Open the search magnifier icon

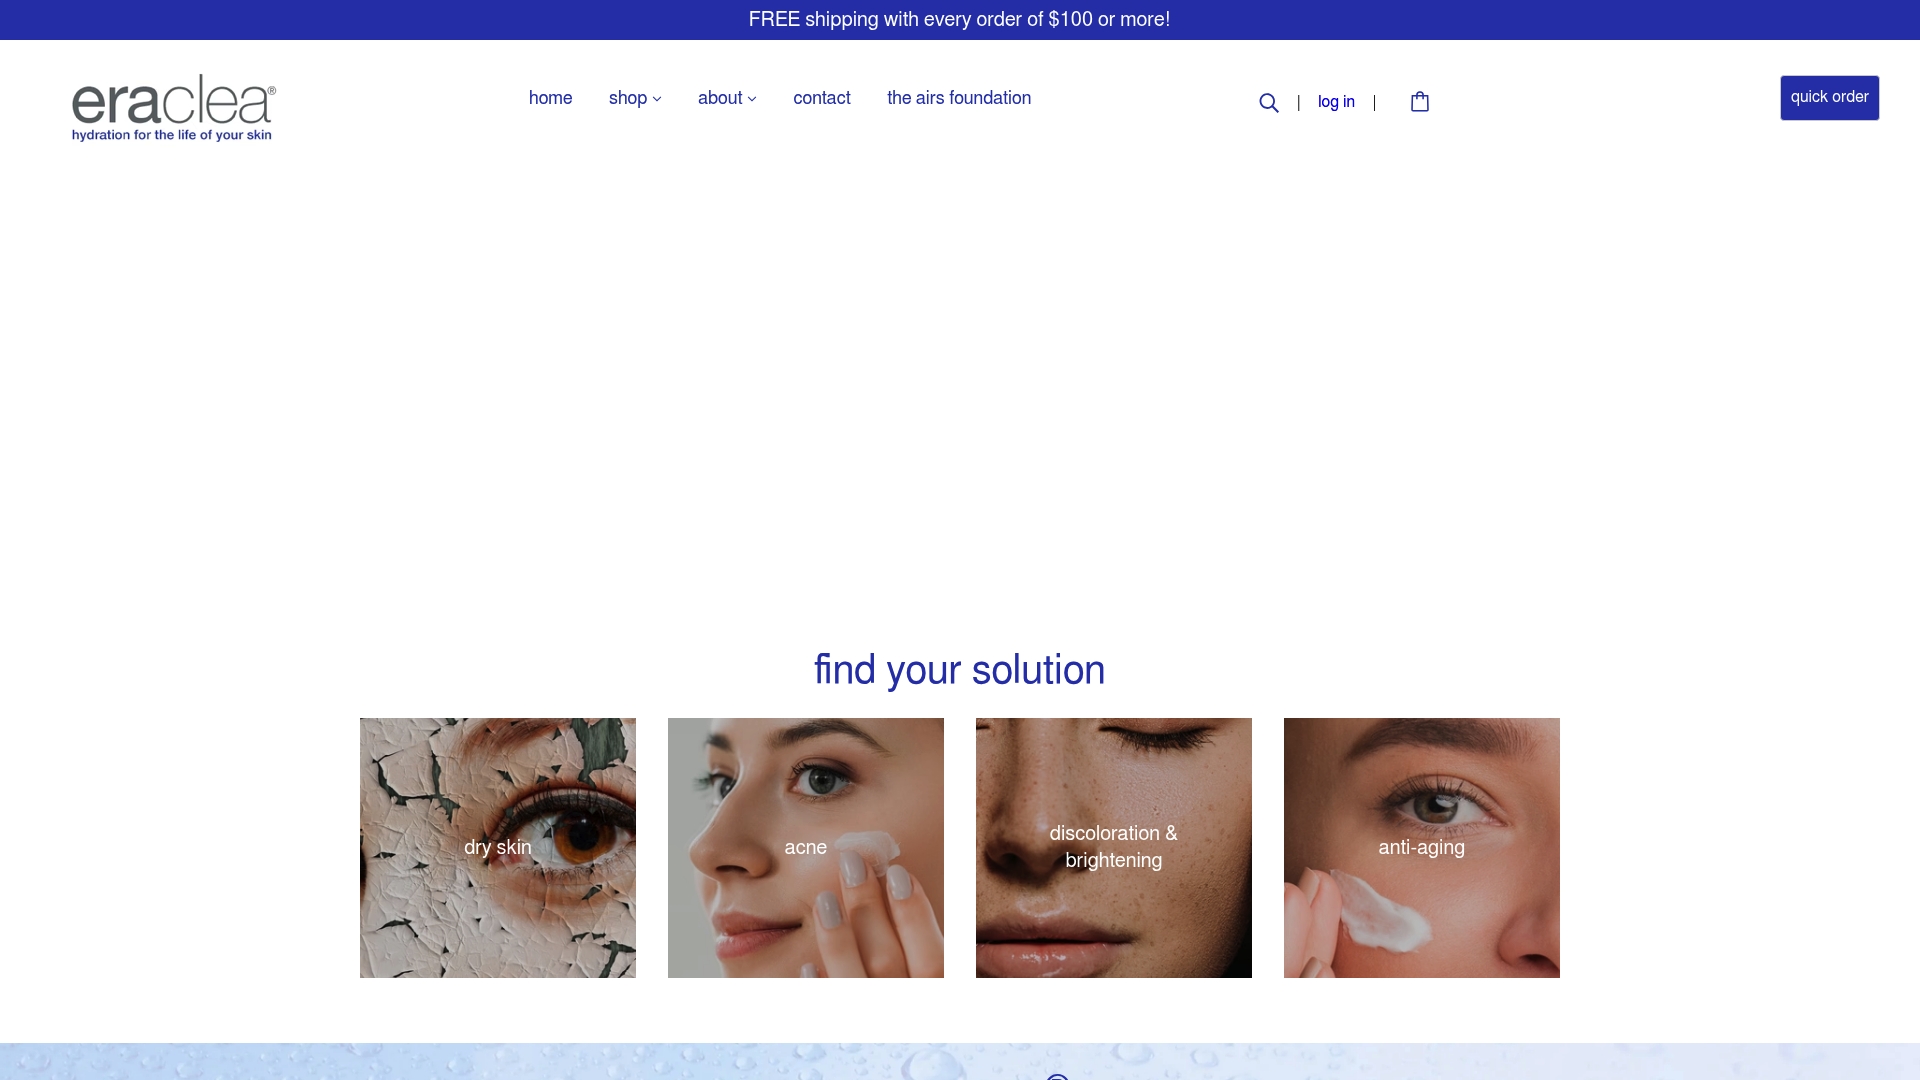pos(1268,102)
